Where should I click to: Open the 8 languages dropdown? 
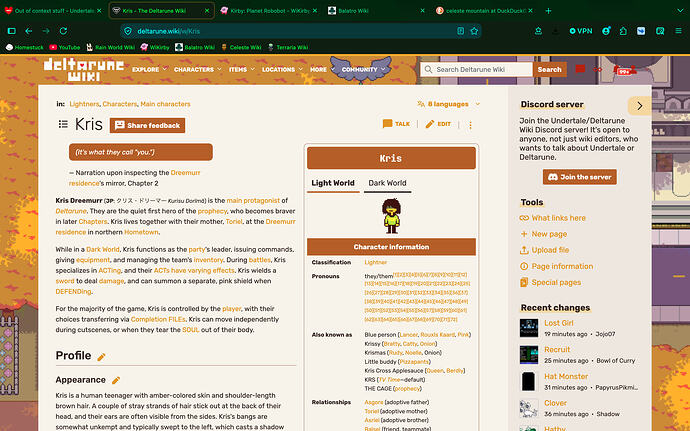point(448,104)
